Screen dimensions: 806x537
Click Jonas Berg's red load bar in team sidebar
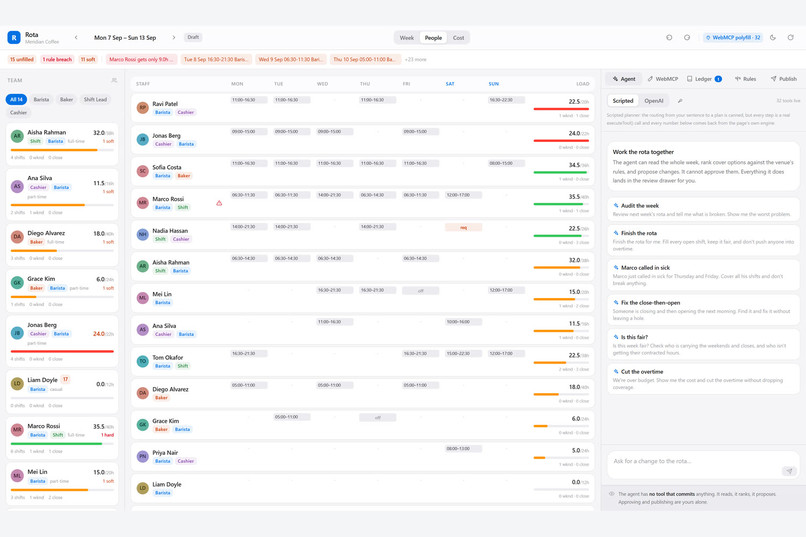click(62, 351)
